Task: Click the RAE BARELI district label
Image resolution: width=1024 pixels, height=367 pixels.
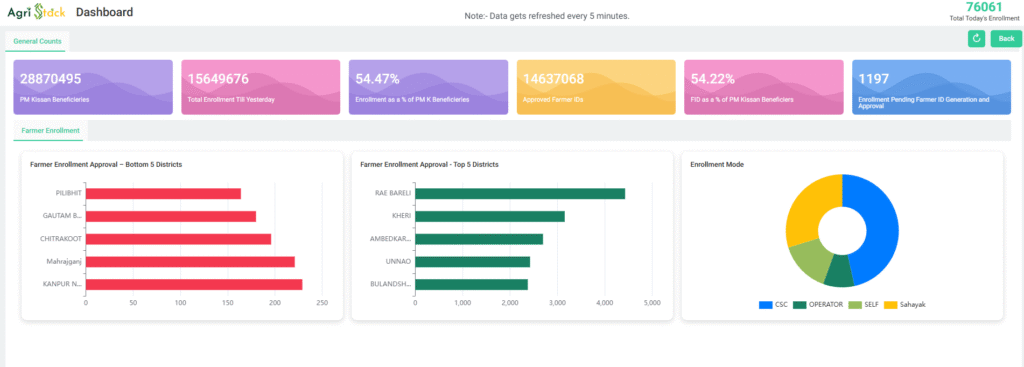Action: (x=392, y=193)
